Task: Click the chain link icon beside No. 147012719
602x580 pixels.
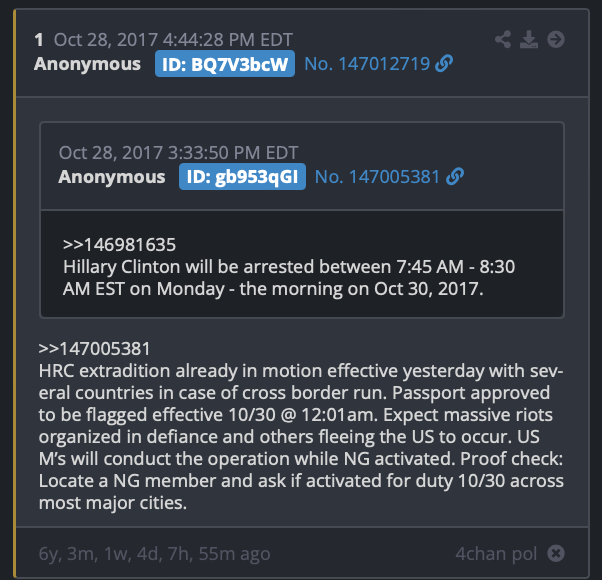Action: (x=444, y=63)
